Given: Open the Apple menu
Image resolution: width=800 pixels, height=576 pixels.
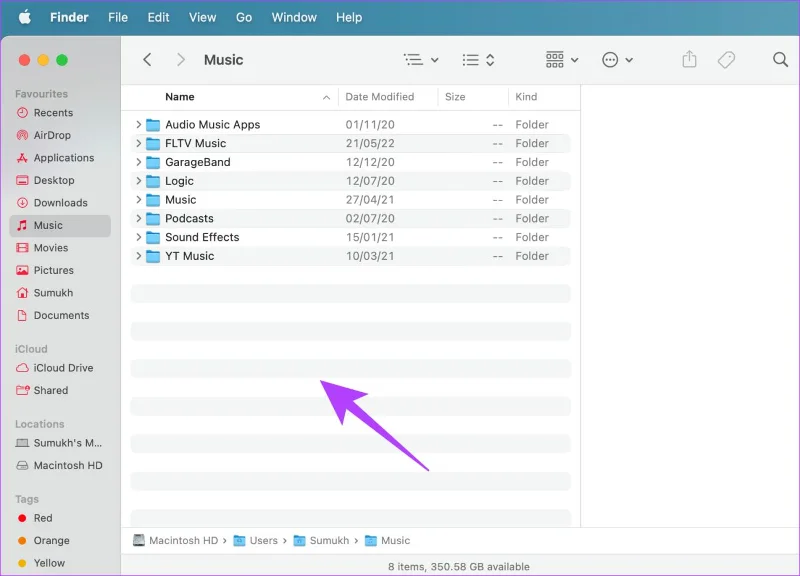Looking at the screenshot, I should (24, 17).
